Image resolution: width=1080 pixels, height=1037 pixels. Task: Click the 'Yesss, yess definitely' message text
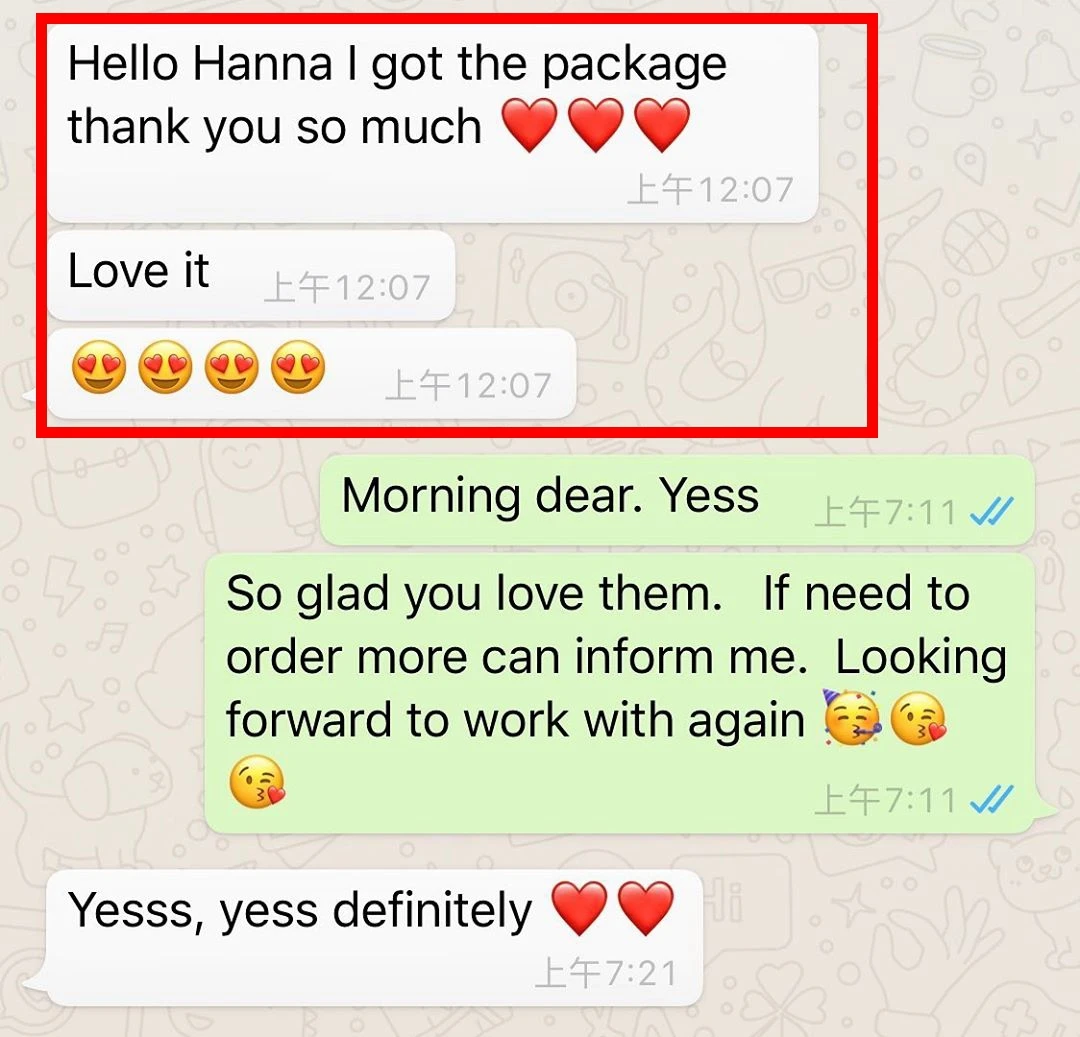[300, 910]
